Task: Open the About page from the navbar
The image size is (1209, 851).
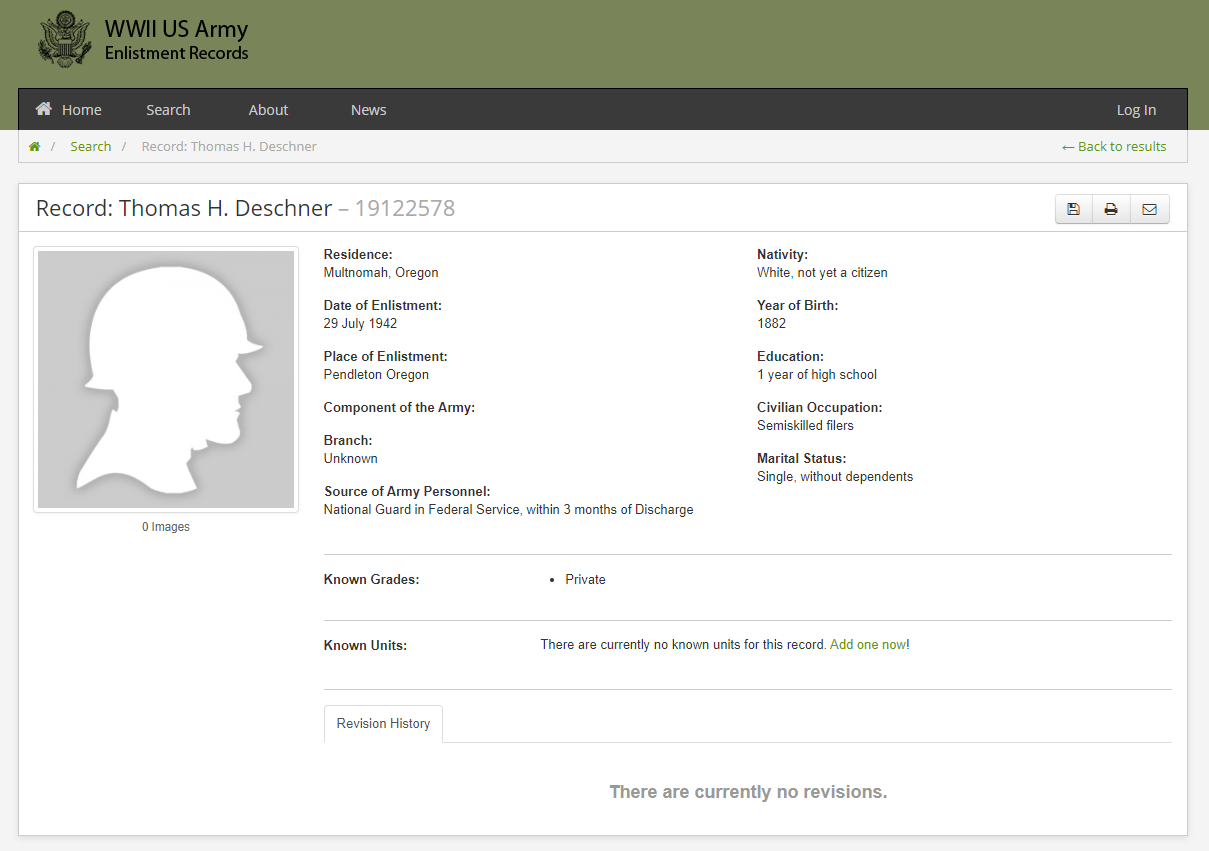Action: (x=268, y=110)
